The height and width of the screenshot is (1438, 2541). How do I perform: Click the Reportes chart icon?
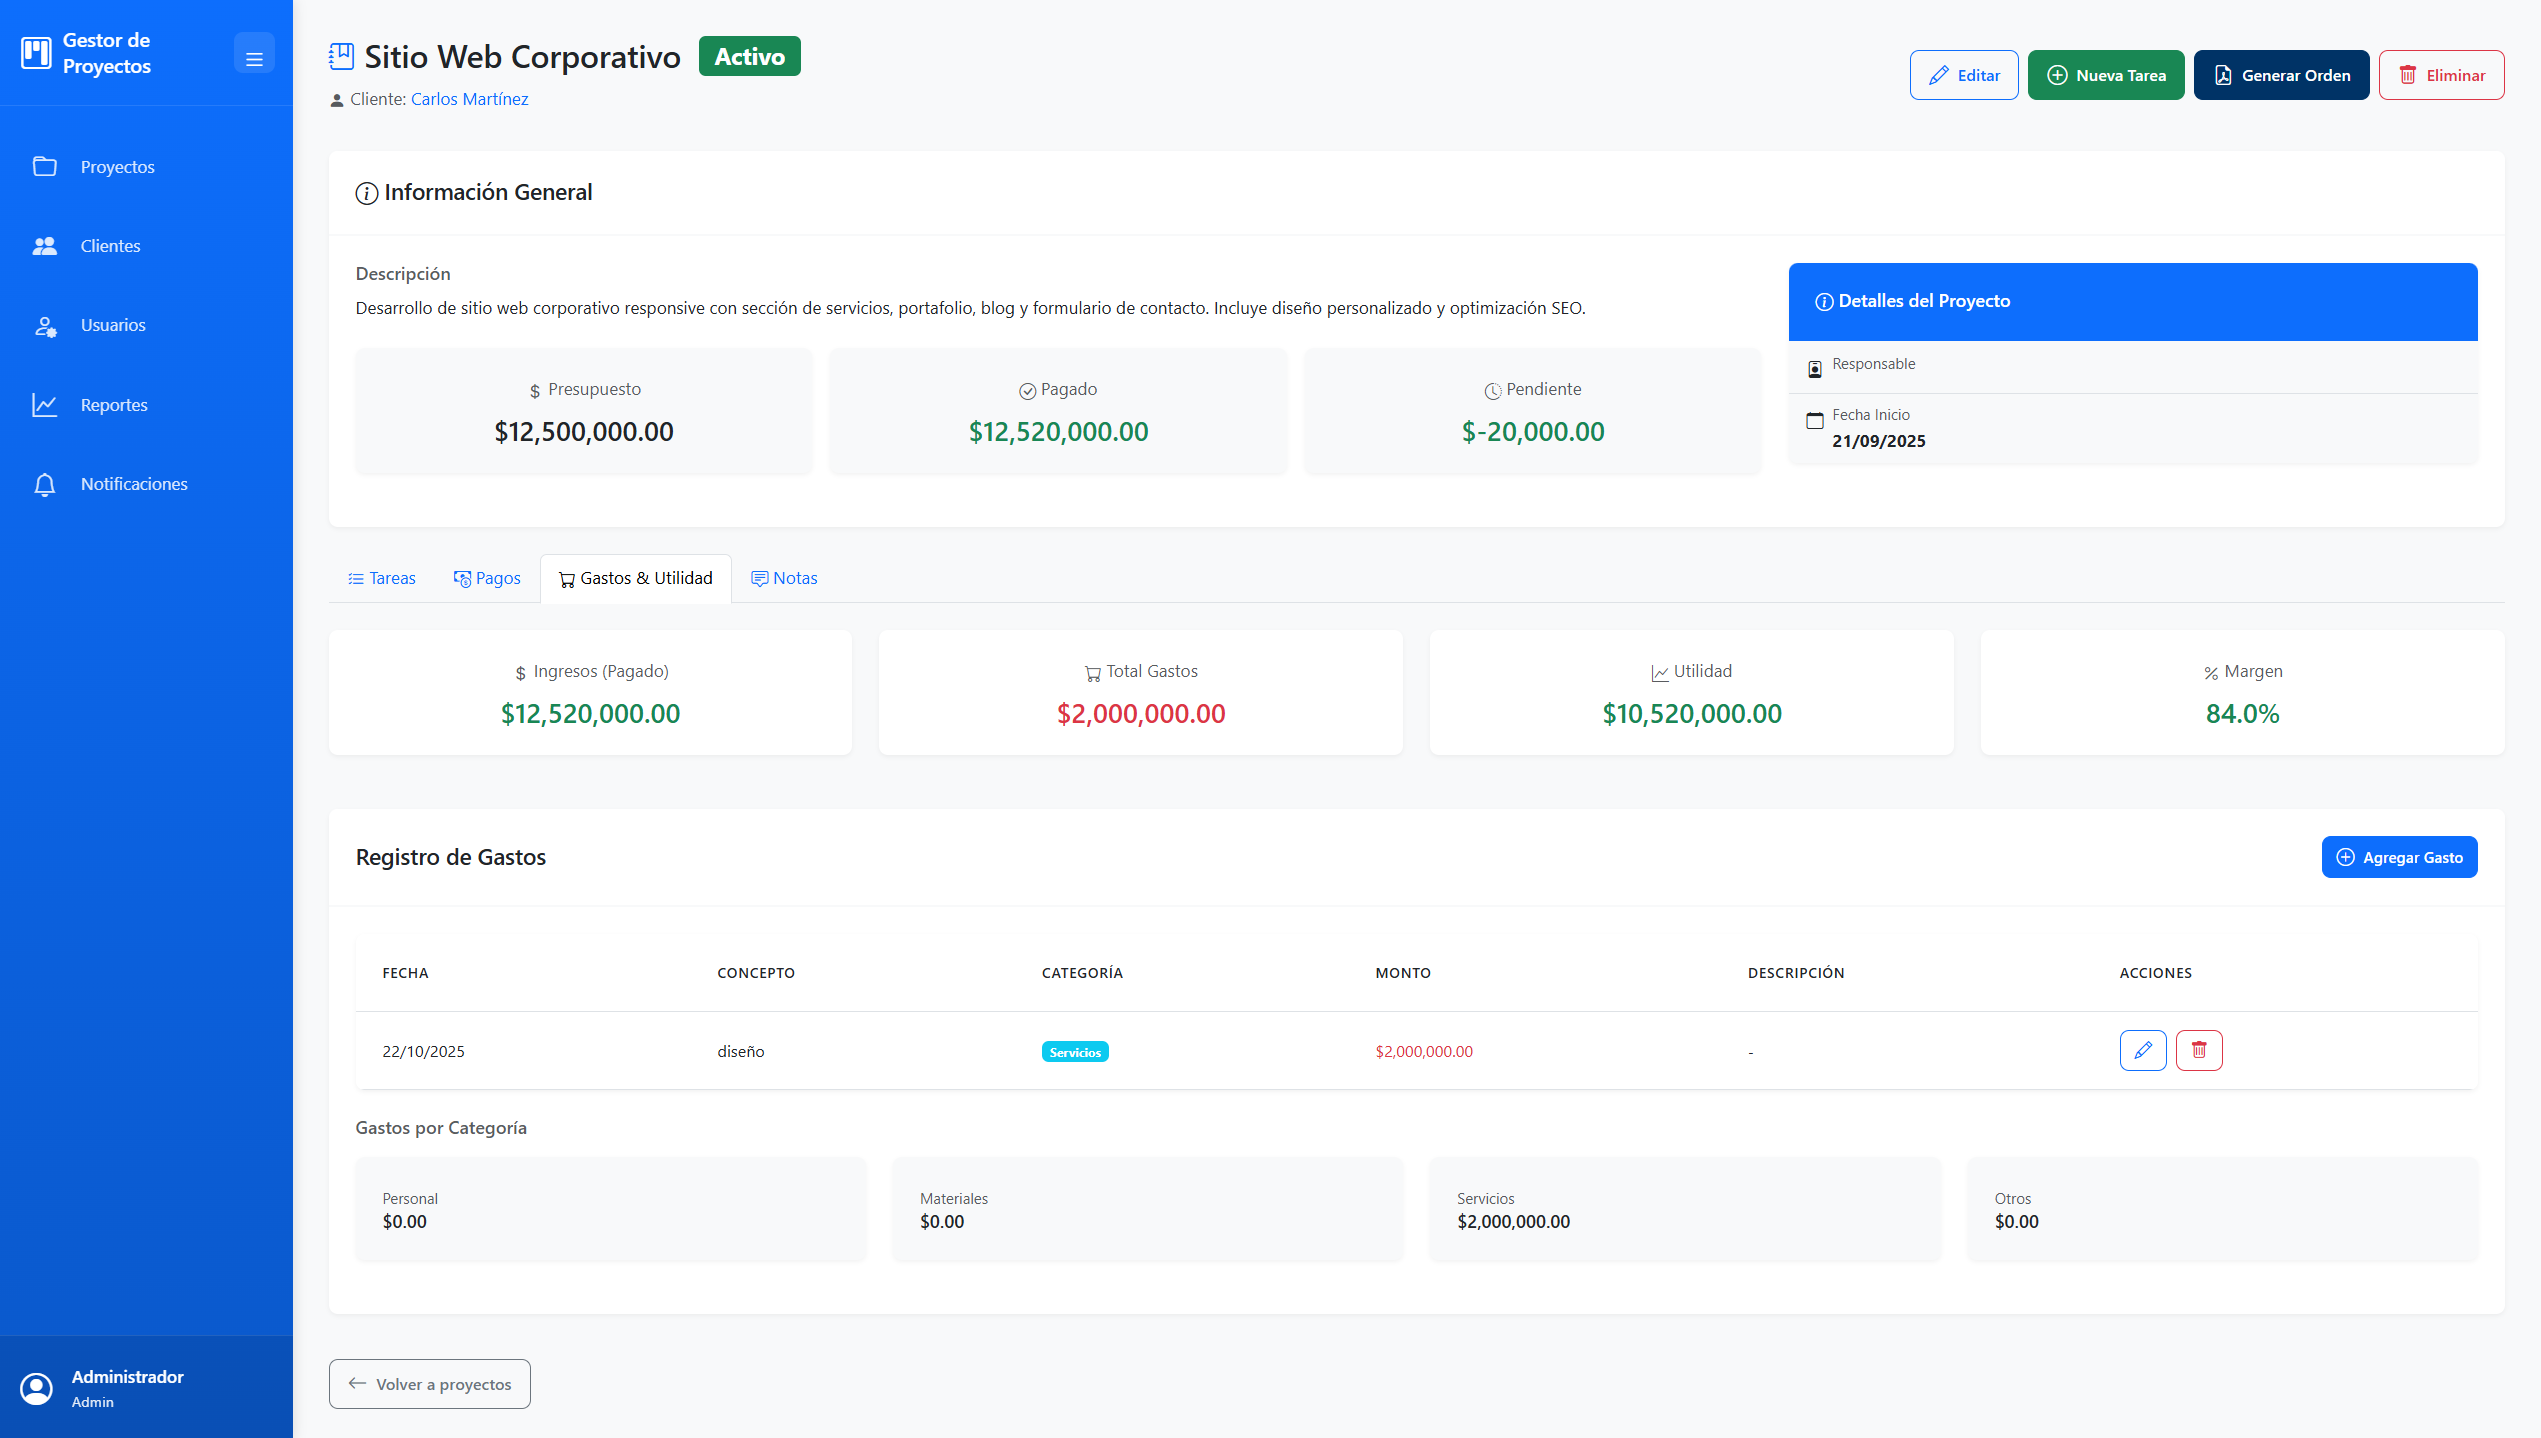[45, 404]
